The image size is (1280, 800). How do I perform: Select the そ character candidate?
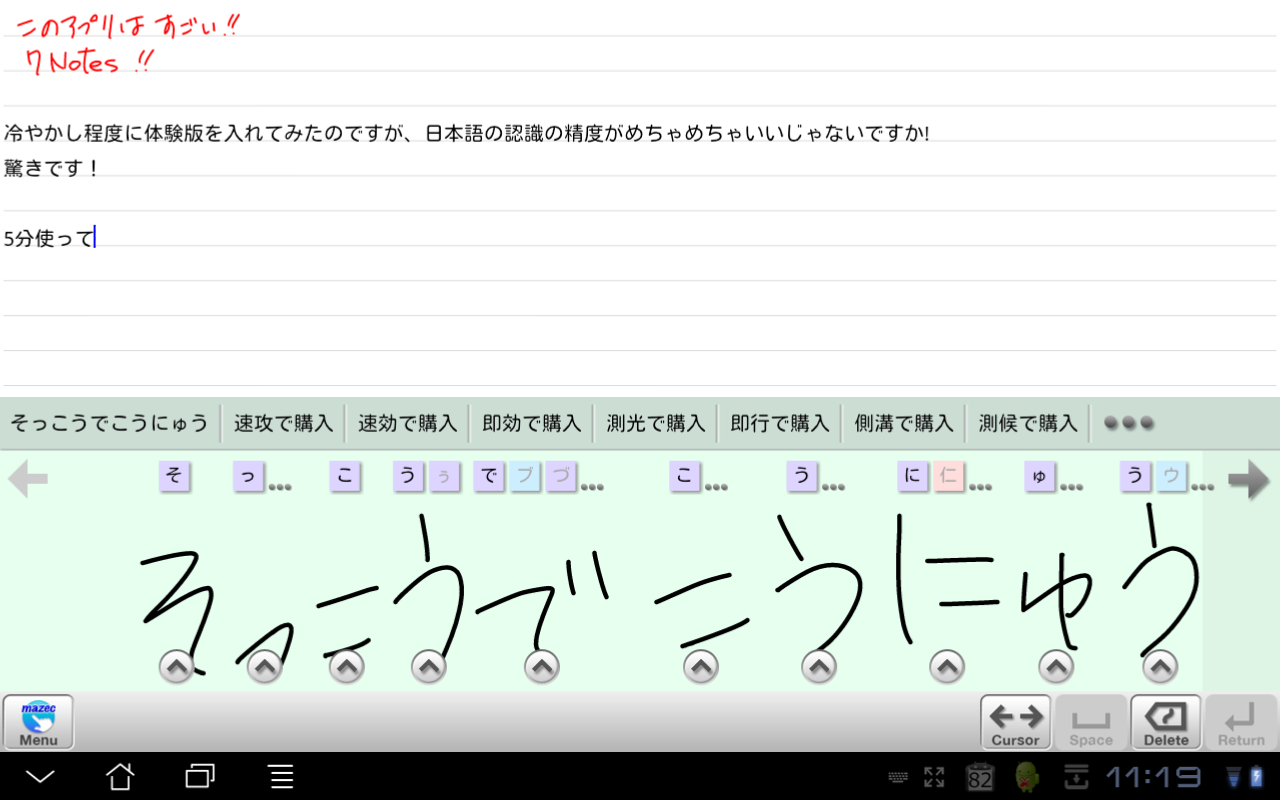[x=174, y=476]
